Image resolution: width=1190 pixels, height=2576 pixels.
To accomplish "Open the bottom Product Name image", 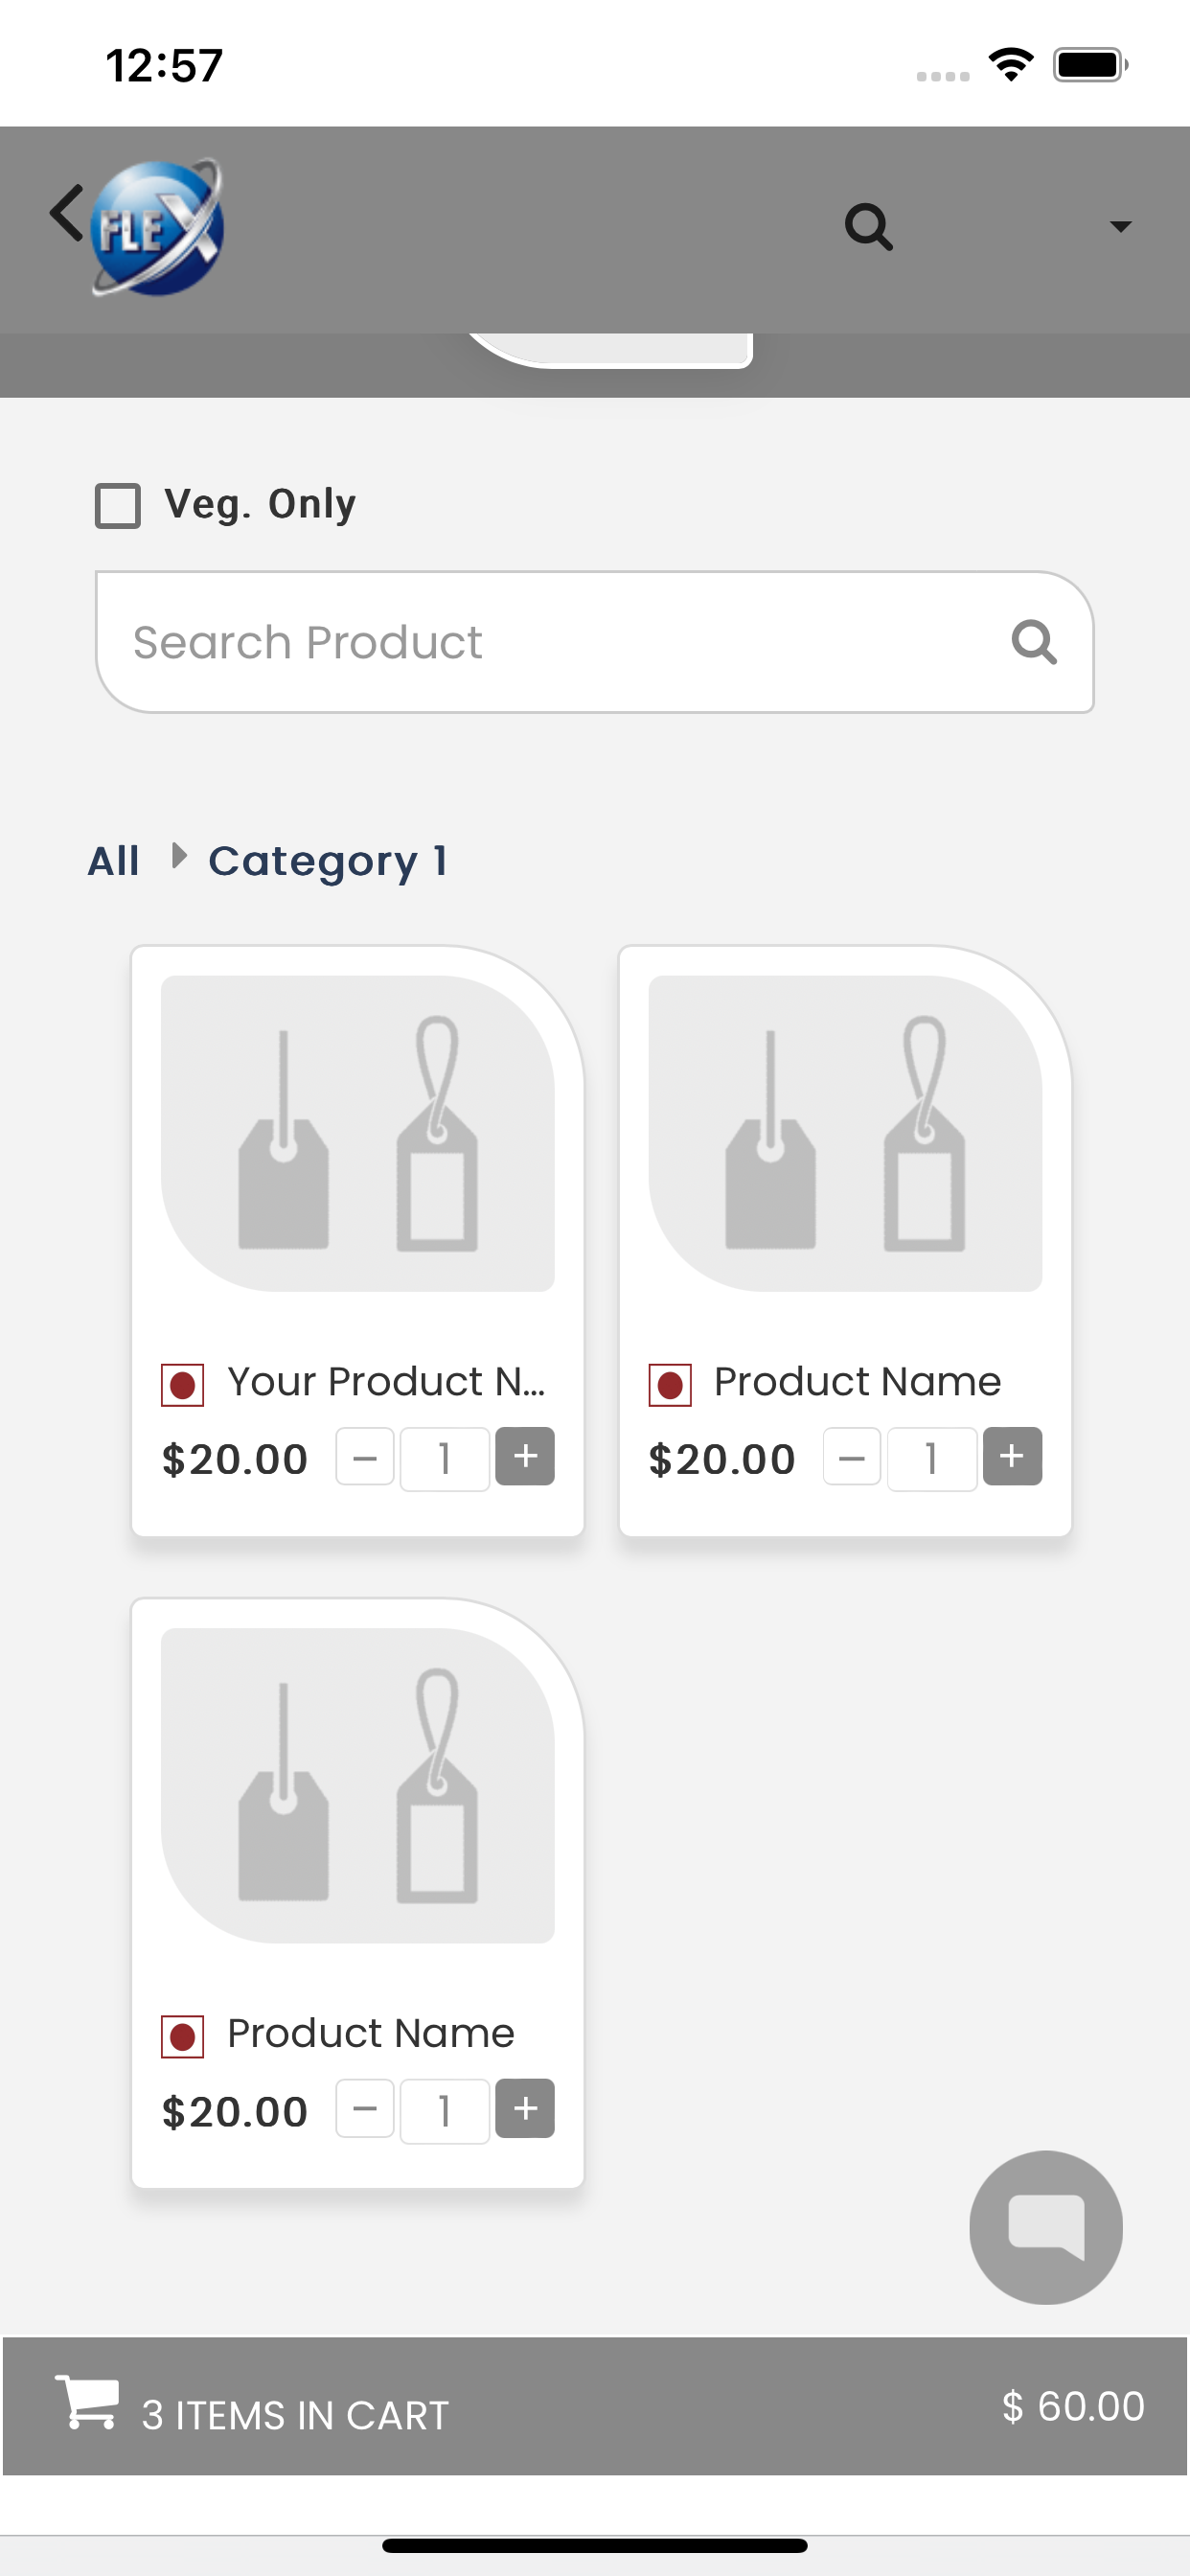I will 358,1785.
